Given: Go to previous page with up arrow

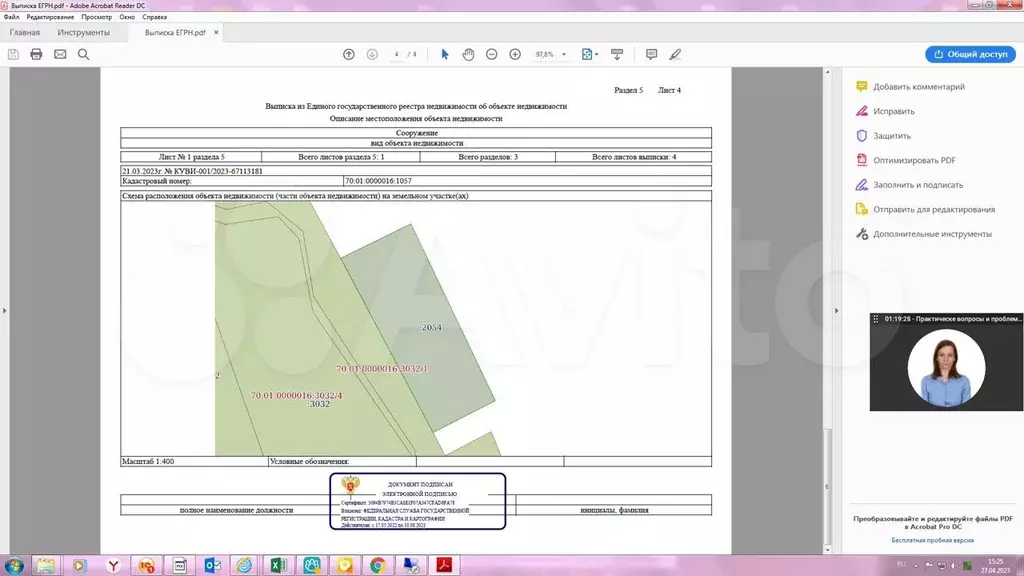Looking at the screenshot, I should (x=348, y=54).
